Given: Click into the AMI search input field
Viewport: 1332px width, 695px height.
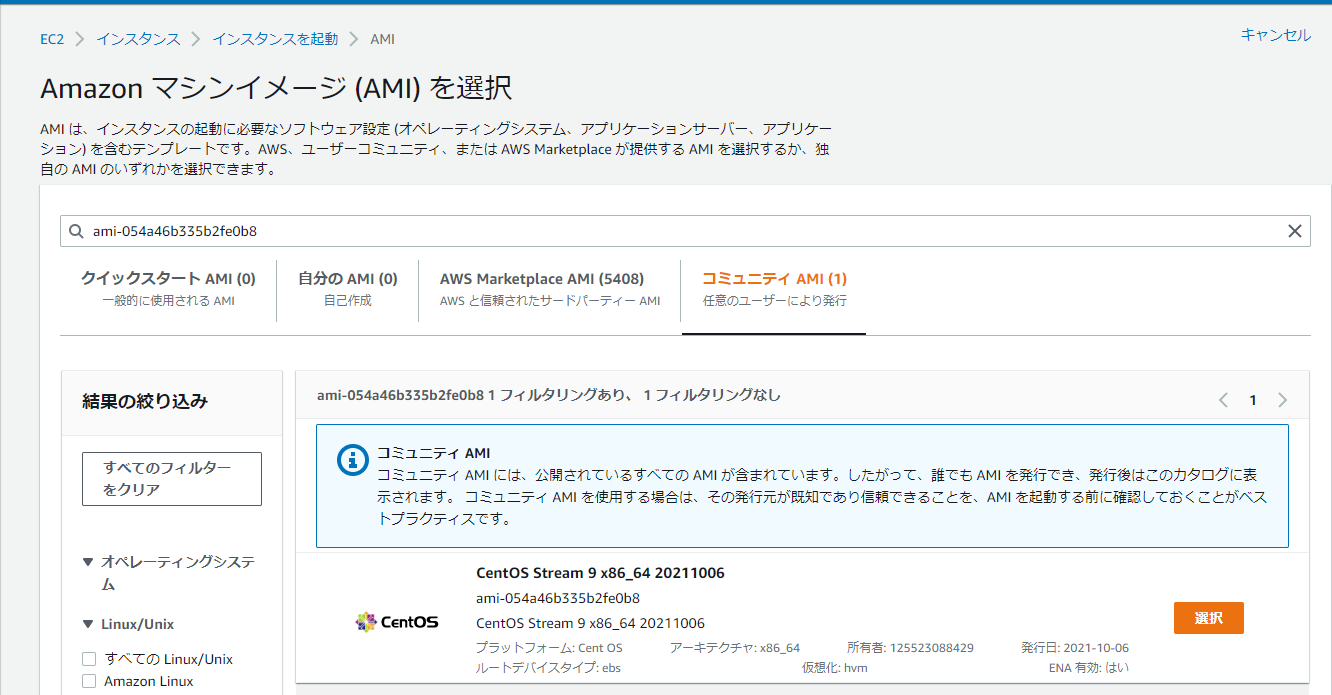Looking at the screenshot, I should coord(685,231).
